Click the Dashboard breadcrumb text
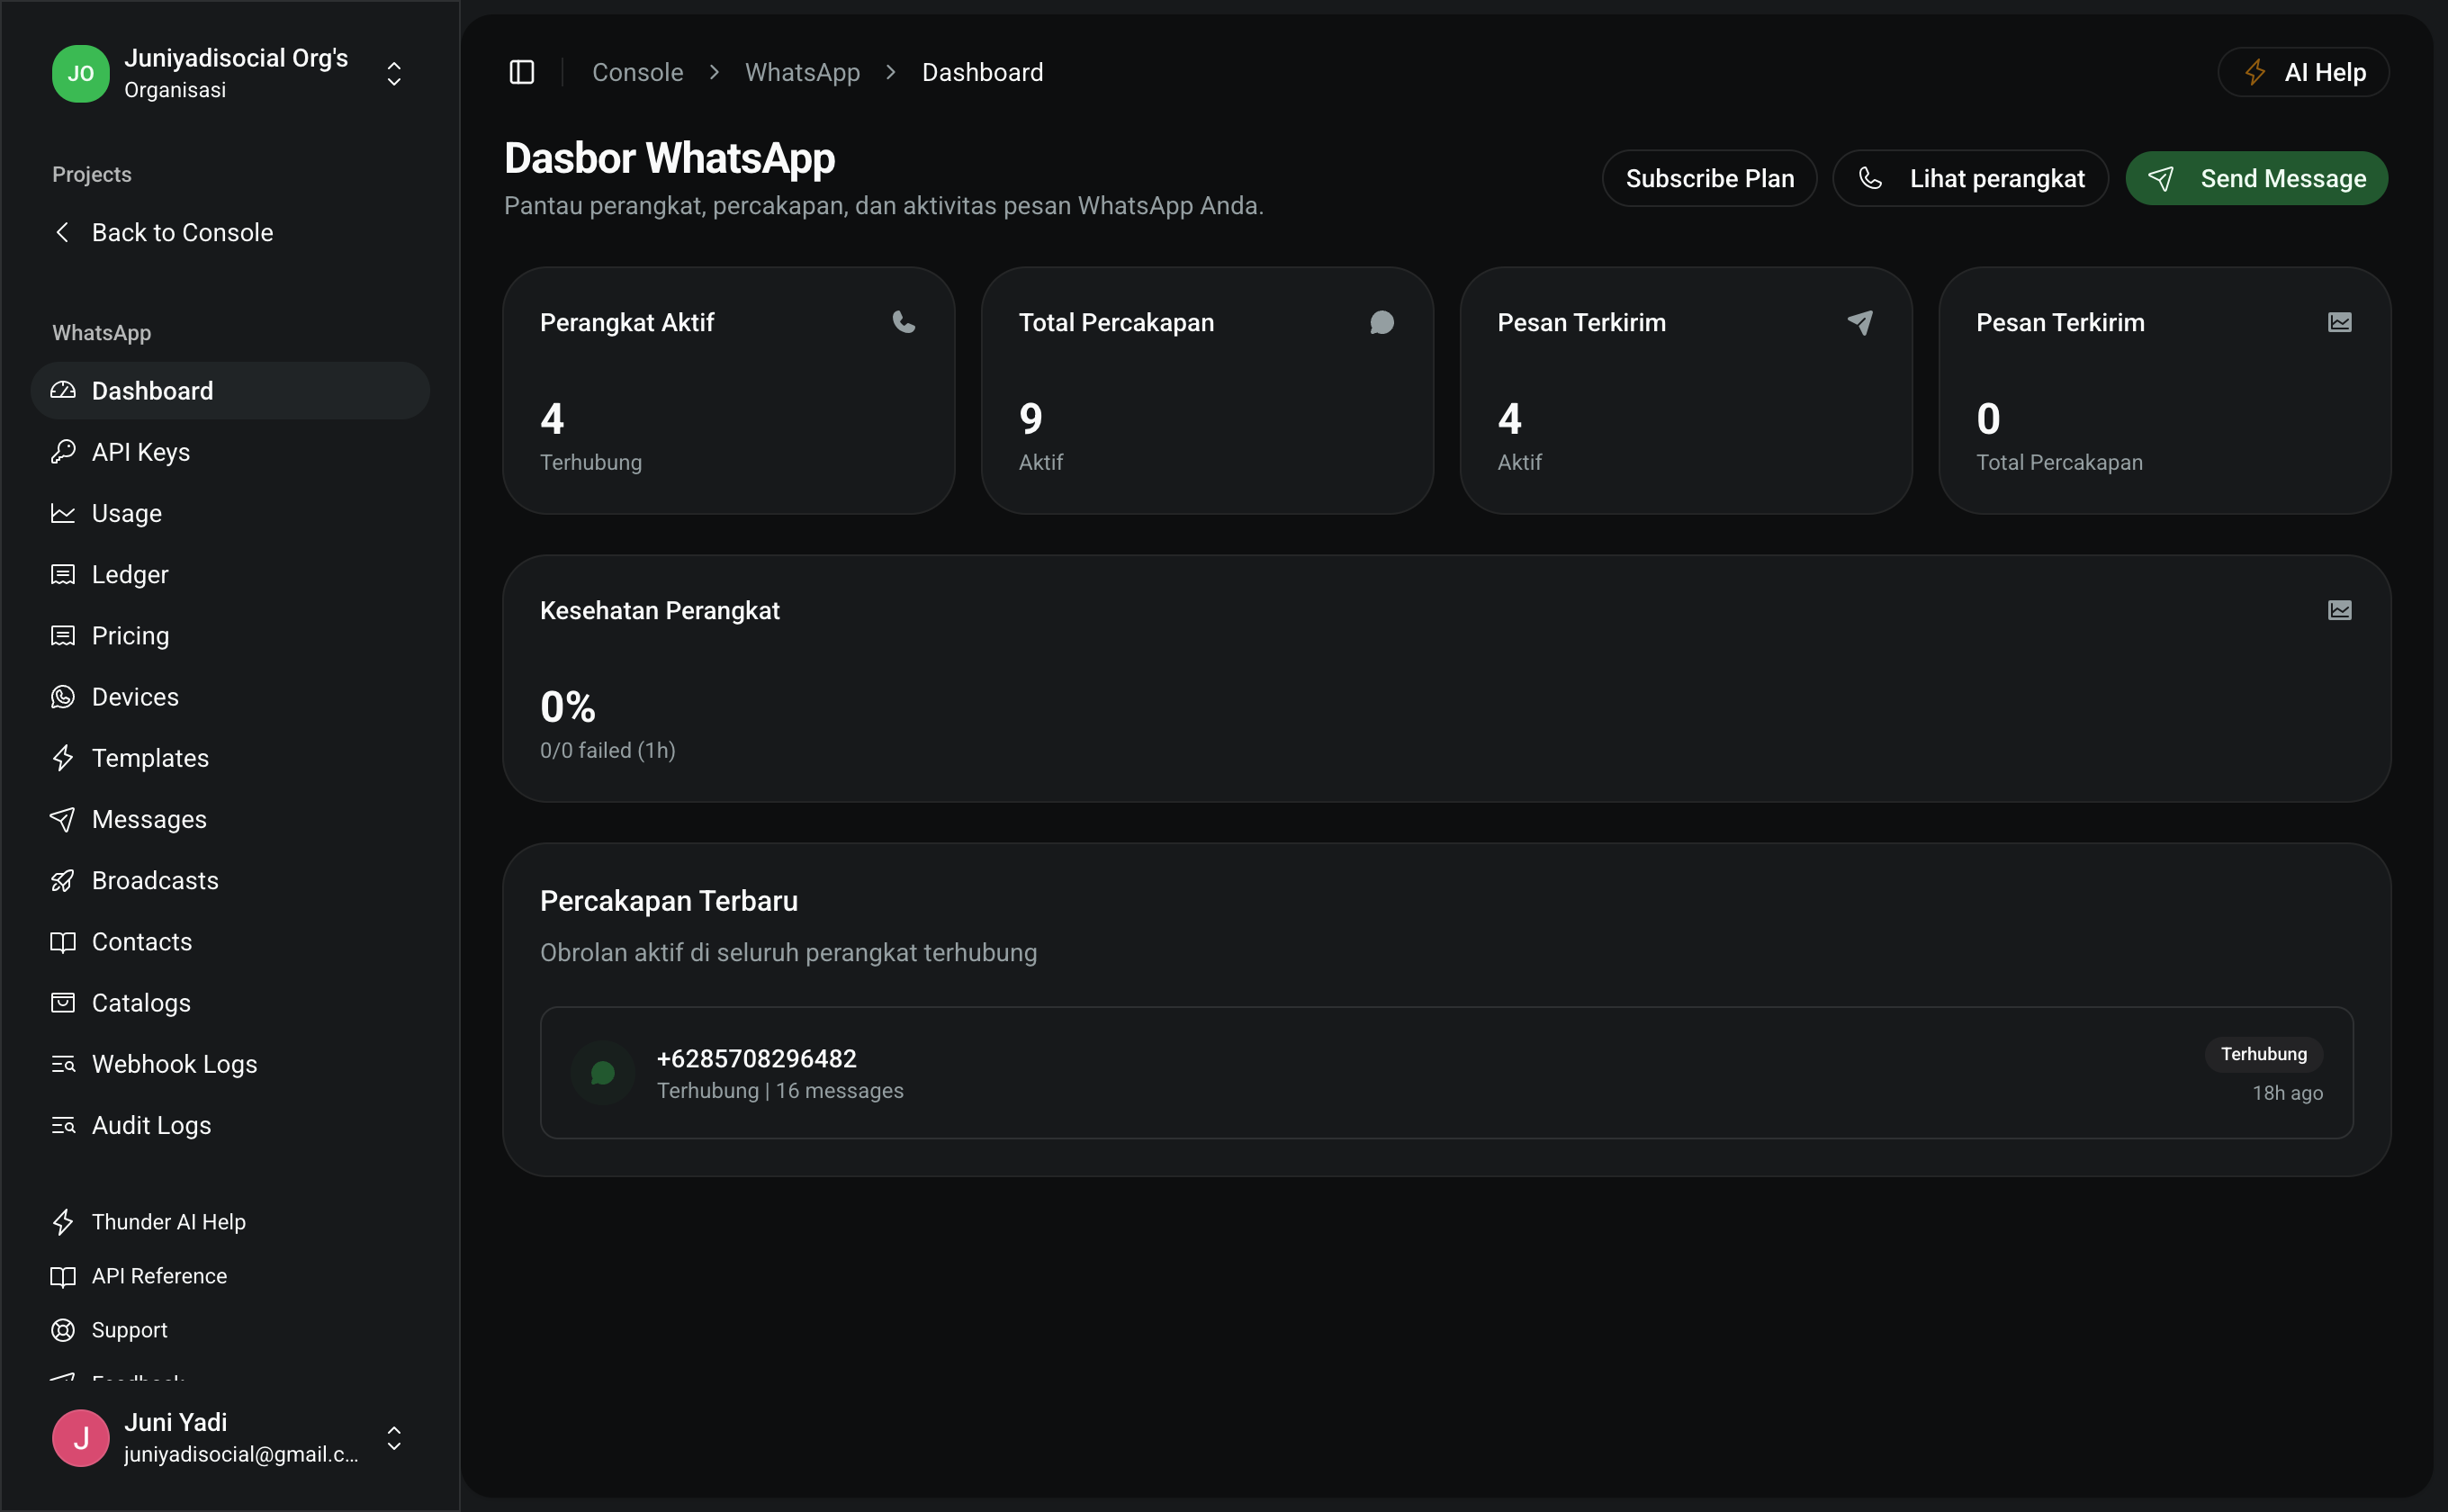This screenshot has height=1512, width=2448. click(983, 72)
